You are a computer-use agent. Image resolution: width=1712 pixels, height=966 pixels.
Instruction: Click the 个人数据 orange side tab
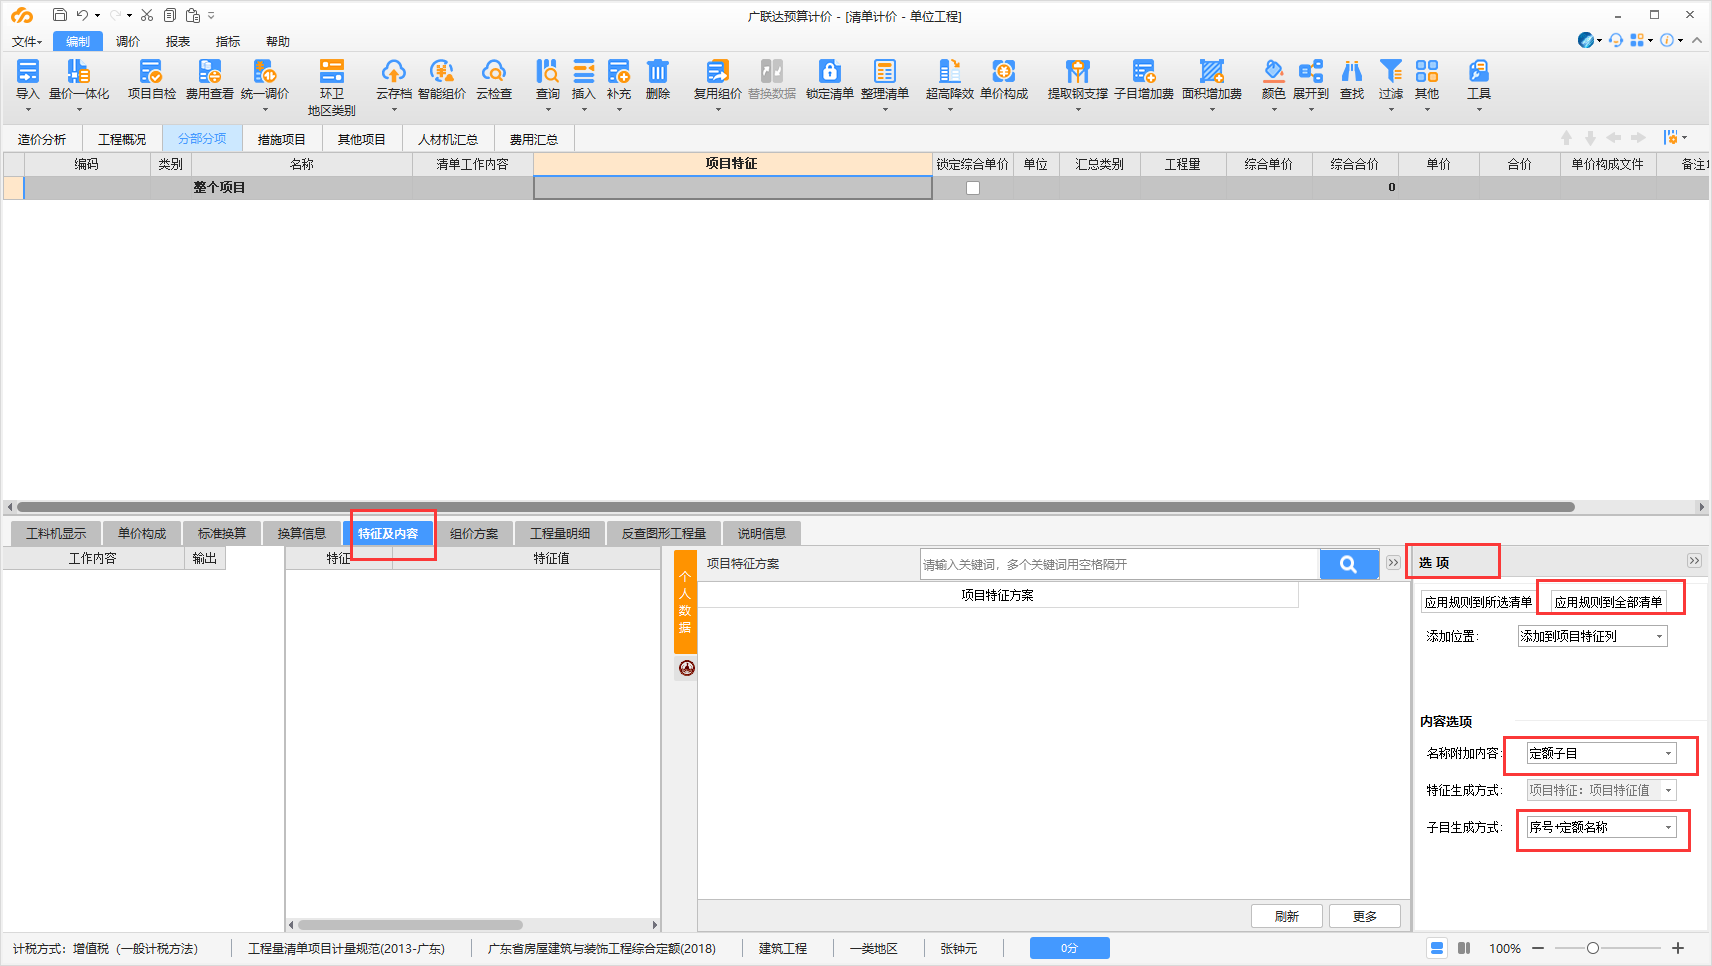pos(685,602)
